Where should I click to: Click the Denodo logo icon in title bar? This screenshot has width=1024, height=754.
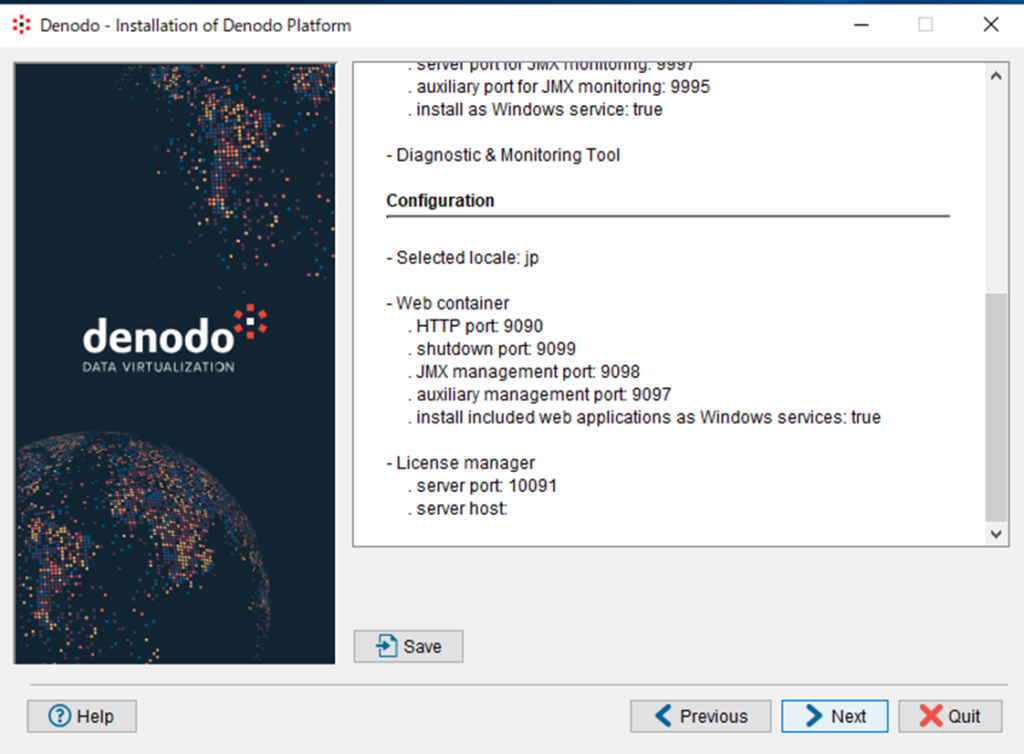(21, 25)
